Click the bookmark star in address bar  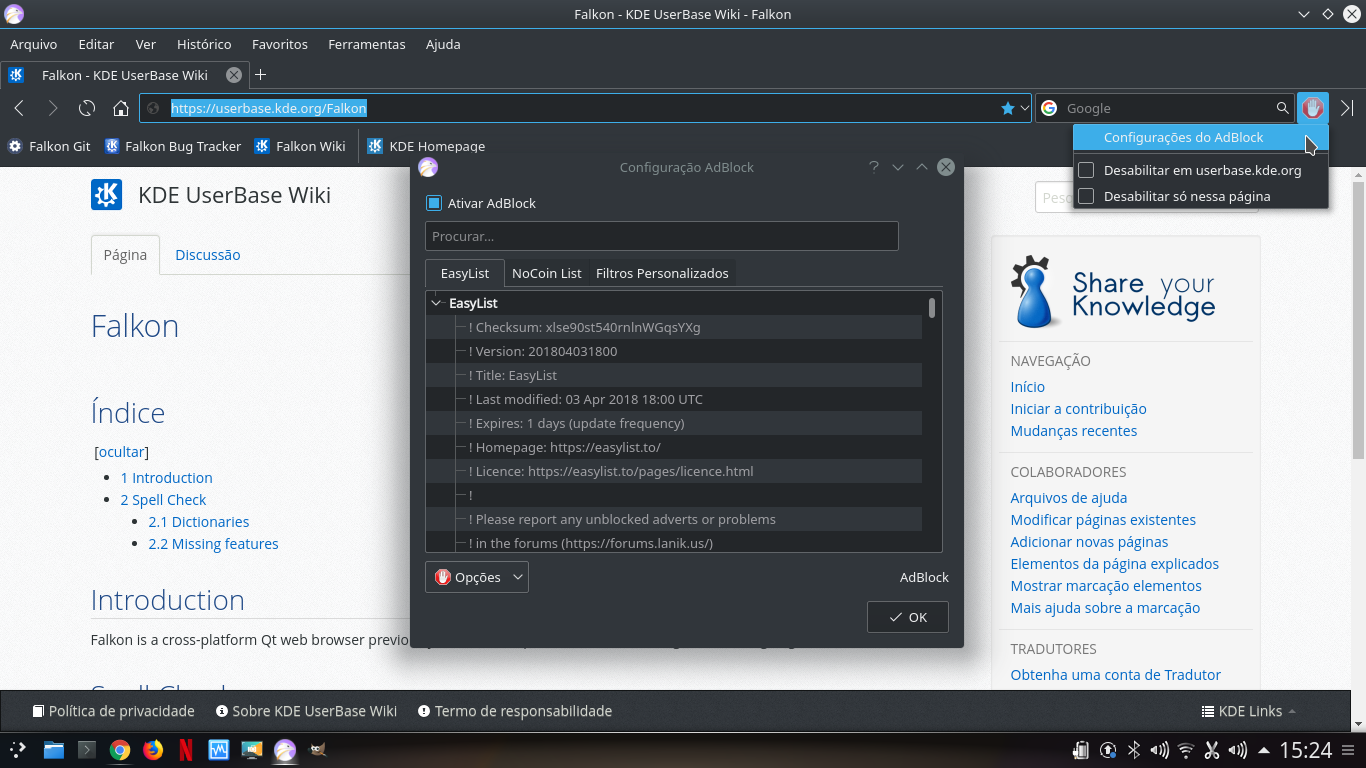click(1008, 108)
